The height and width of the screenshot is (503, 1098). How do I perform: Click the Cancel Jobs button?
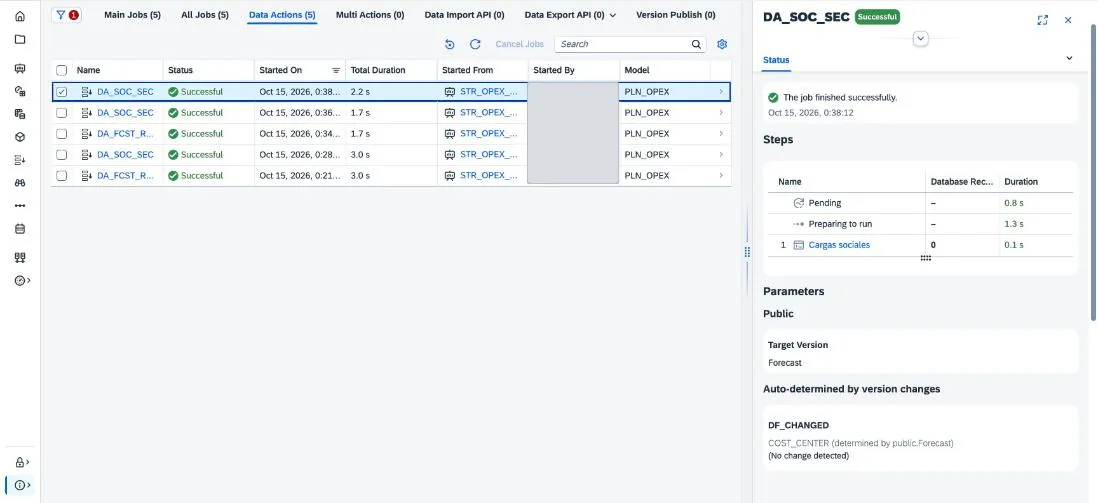click(x=520, y=44)
